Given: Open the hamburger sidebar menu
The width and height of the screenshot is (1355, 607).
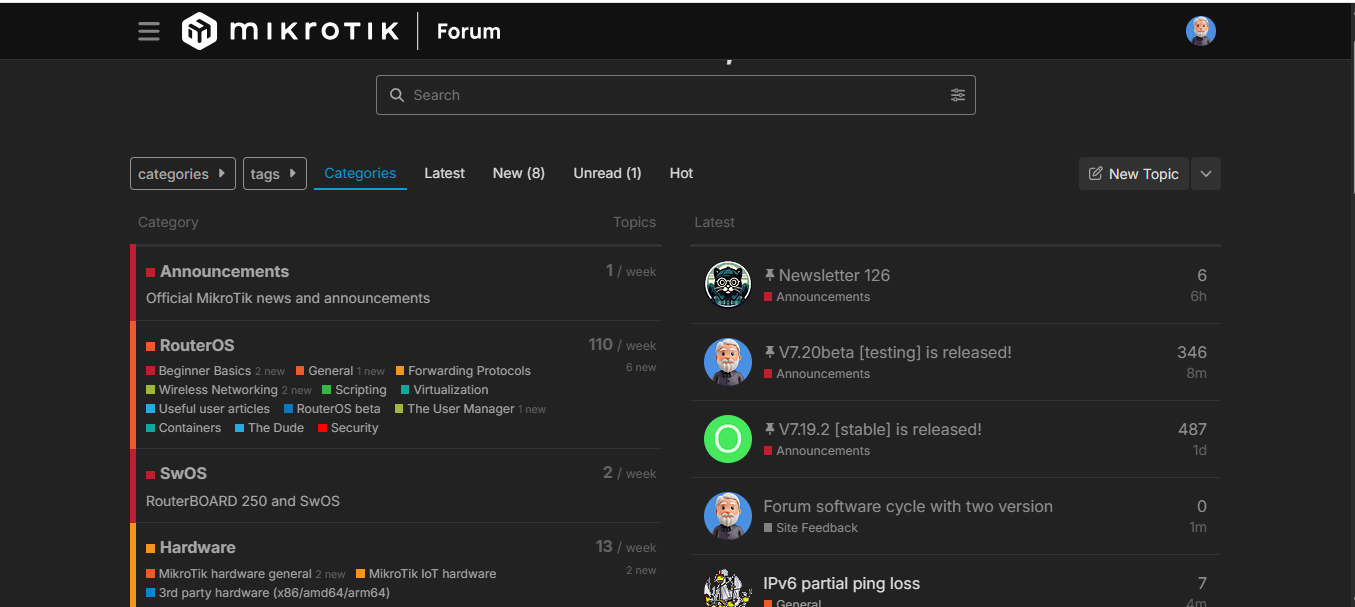Looking at the screenshot, I should [149, 31].
